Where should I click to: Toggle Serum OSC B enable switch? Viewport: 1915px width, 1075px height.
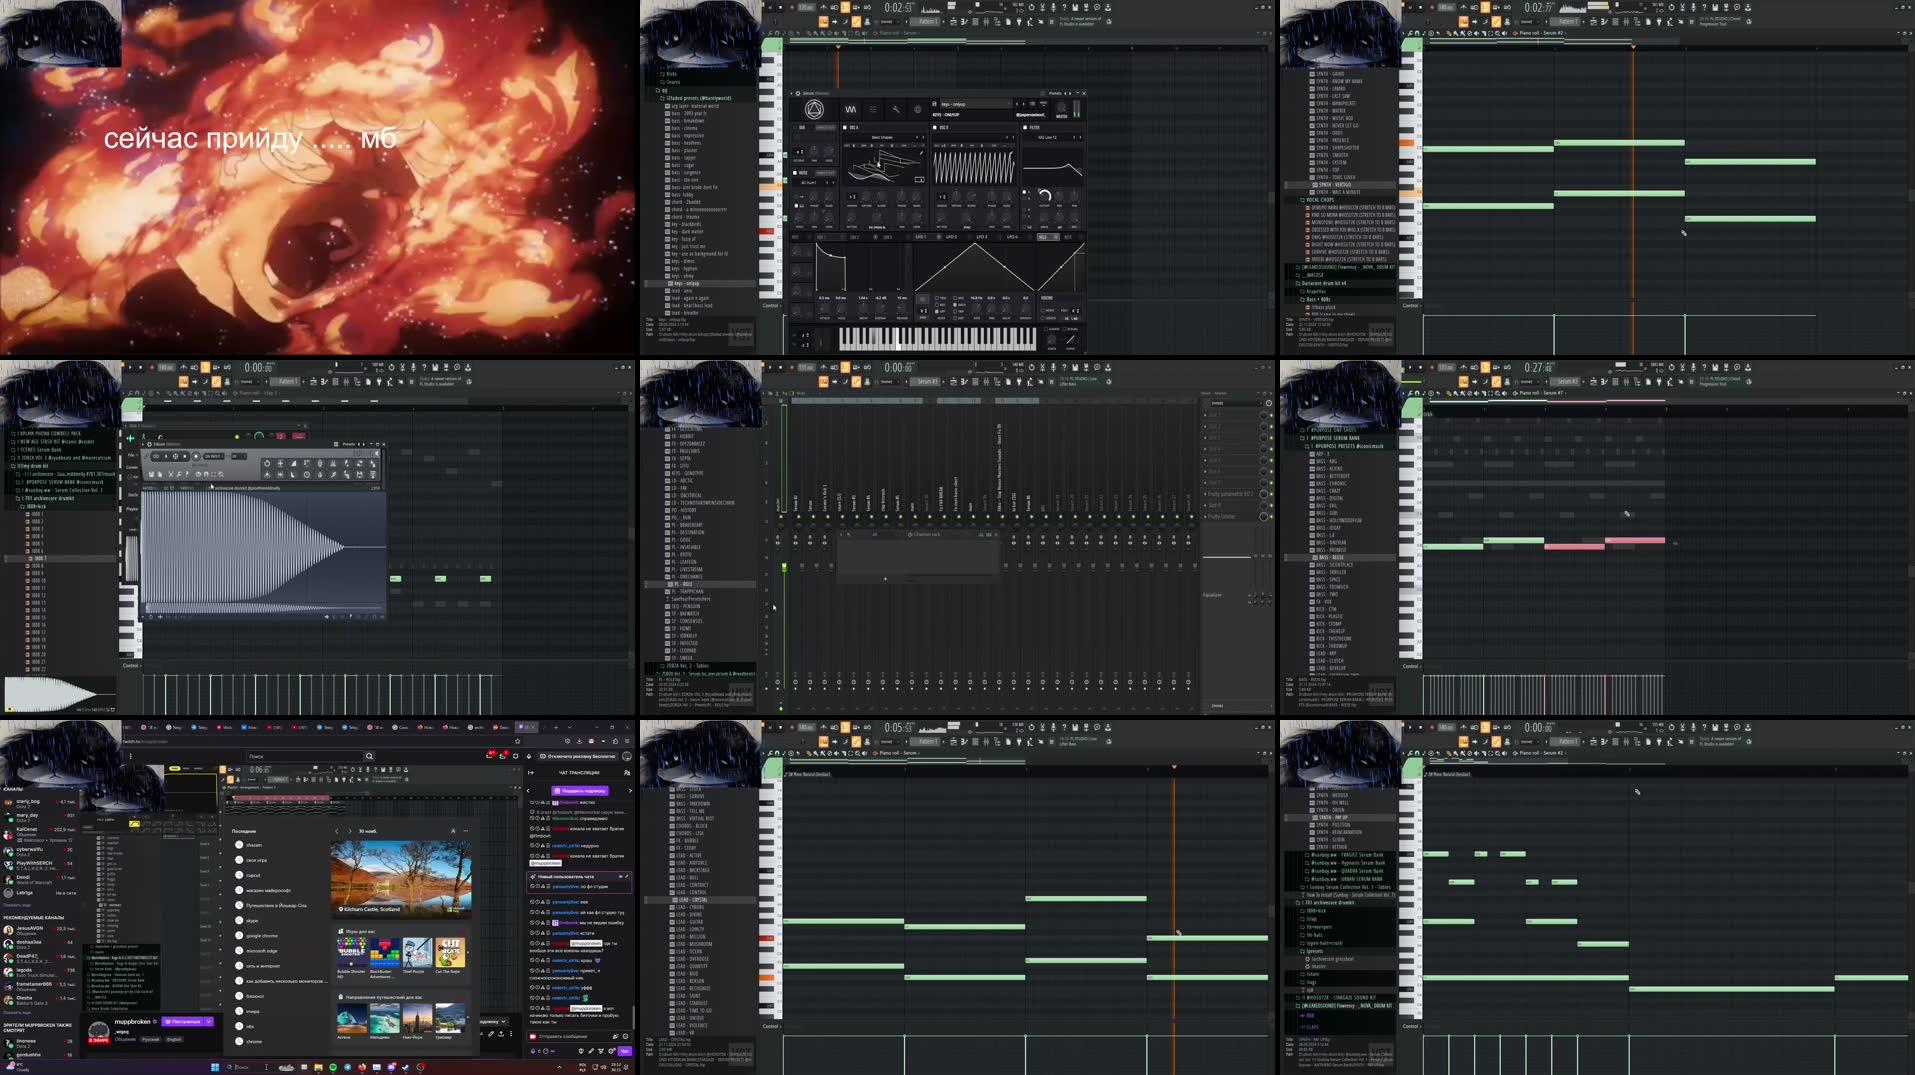point(935,128)
